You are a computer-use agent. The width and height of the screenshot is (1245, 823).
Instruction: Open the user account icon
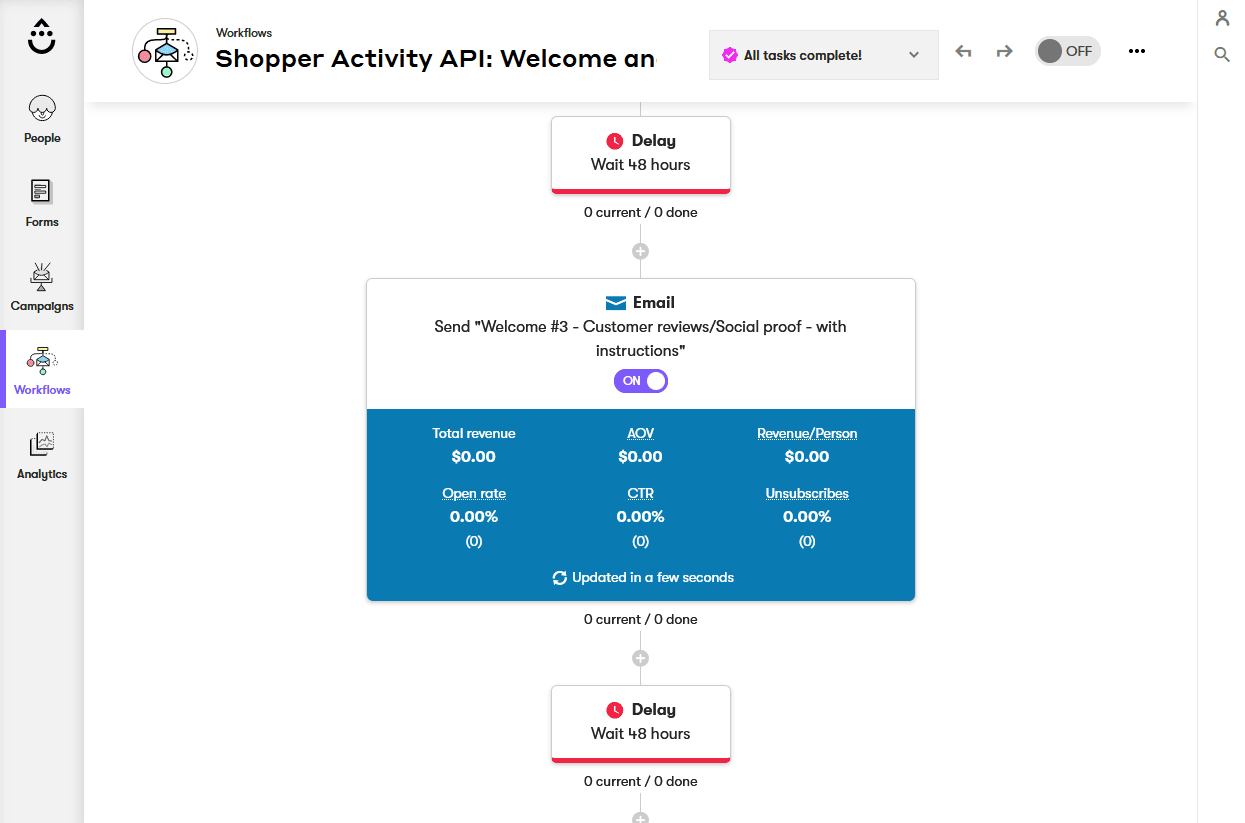click(x=1222, y=18)
